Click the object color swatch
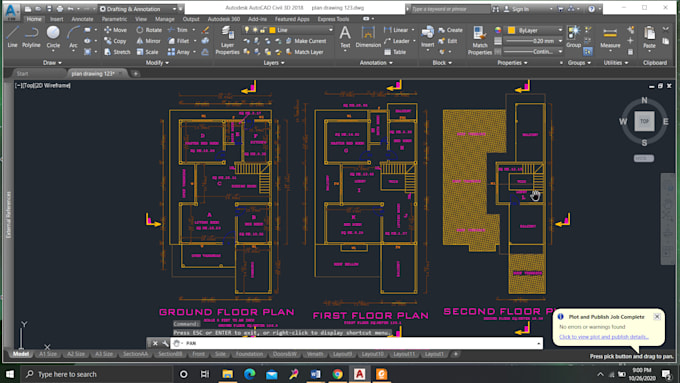The width and height of the screenshot is (680, 383). tap(511, 30)
